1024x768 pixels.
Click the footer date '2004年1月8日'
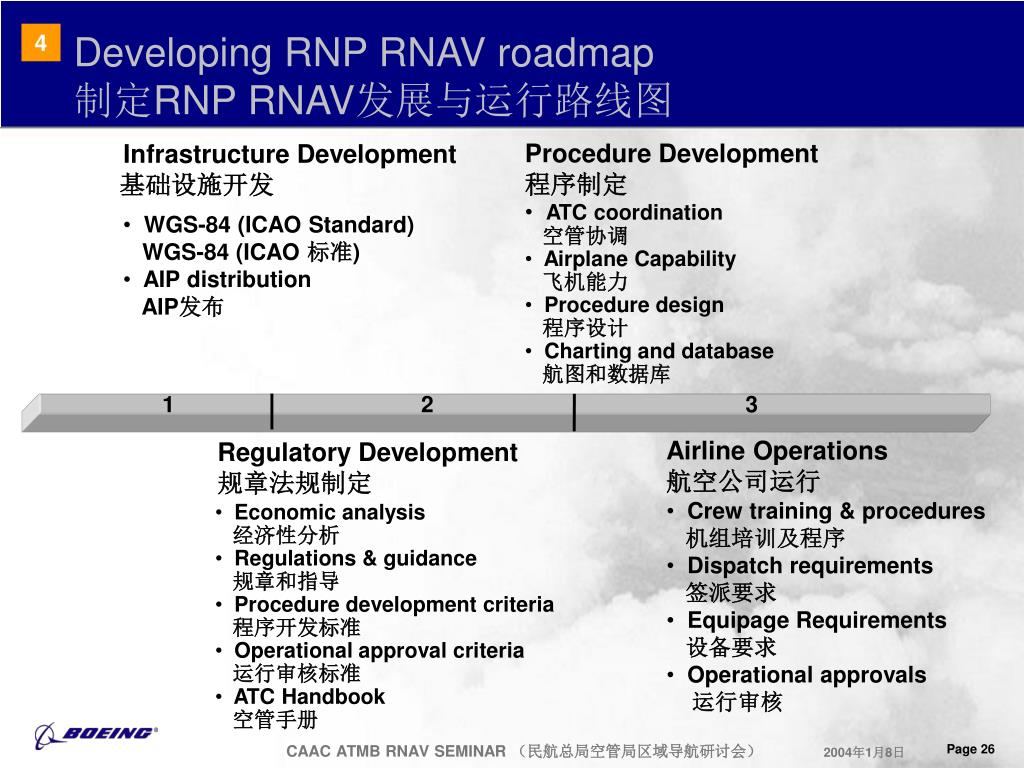pyautogui.click(x=863, y=752)
